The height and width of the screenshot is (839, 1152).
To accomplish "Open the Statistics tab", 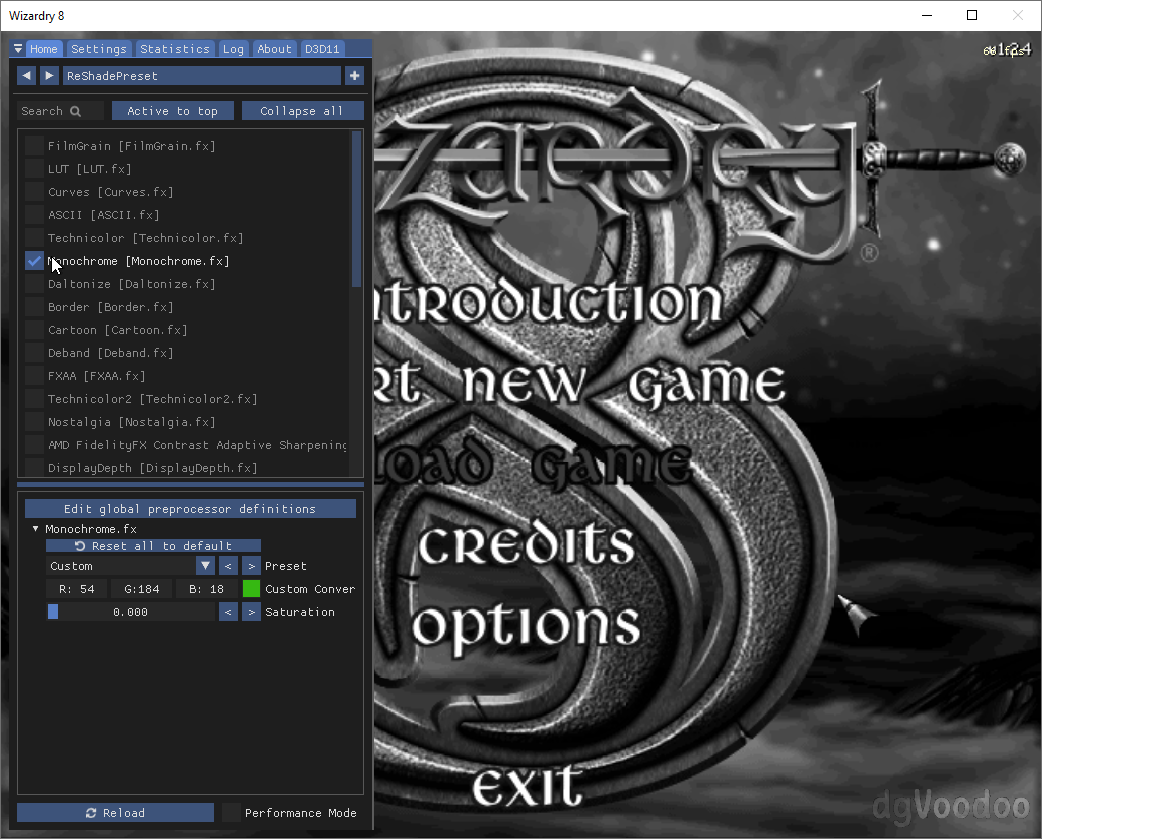I will 175,48.
